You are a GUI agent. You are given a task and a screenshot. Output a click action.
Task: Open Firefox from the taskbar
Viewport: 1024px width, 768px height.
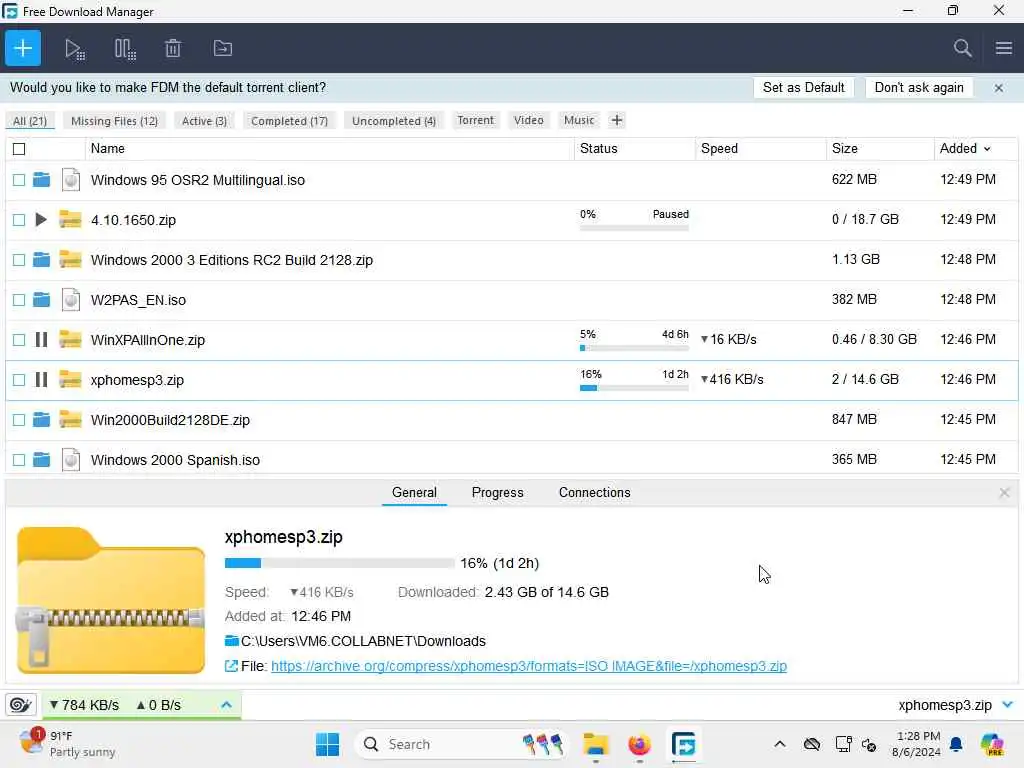(x=639, y=744)
